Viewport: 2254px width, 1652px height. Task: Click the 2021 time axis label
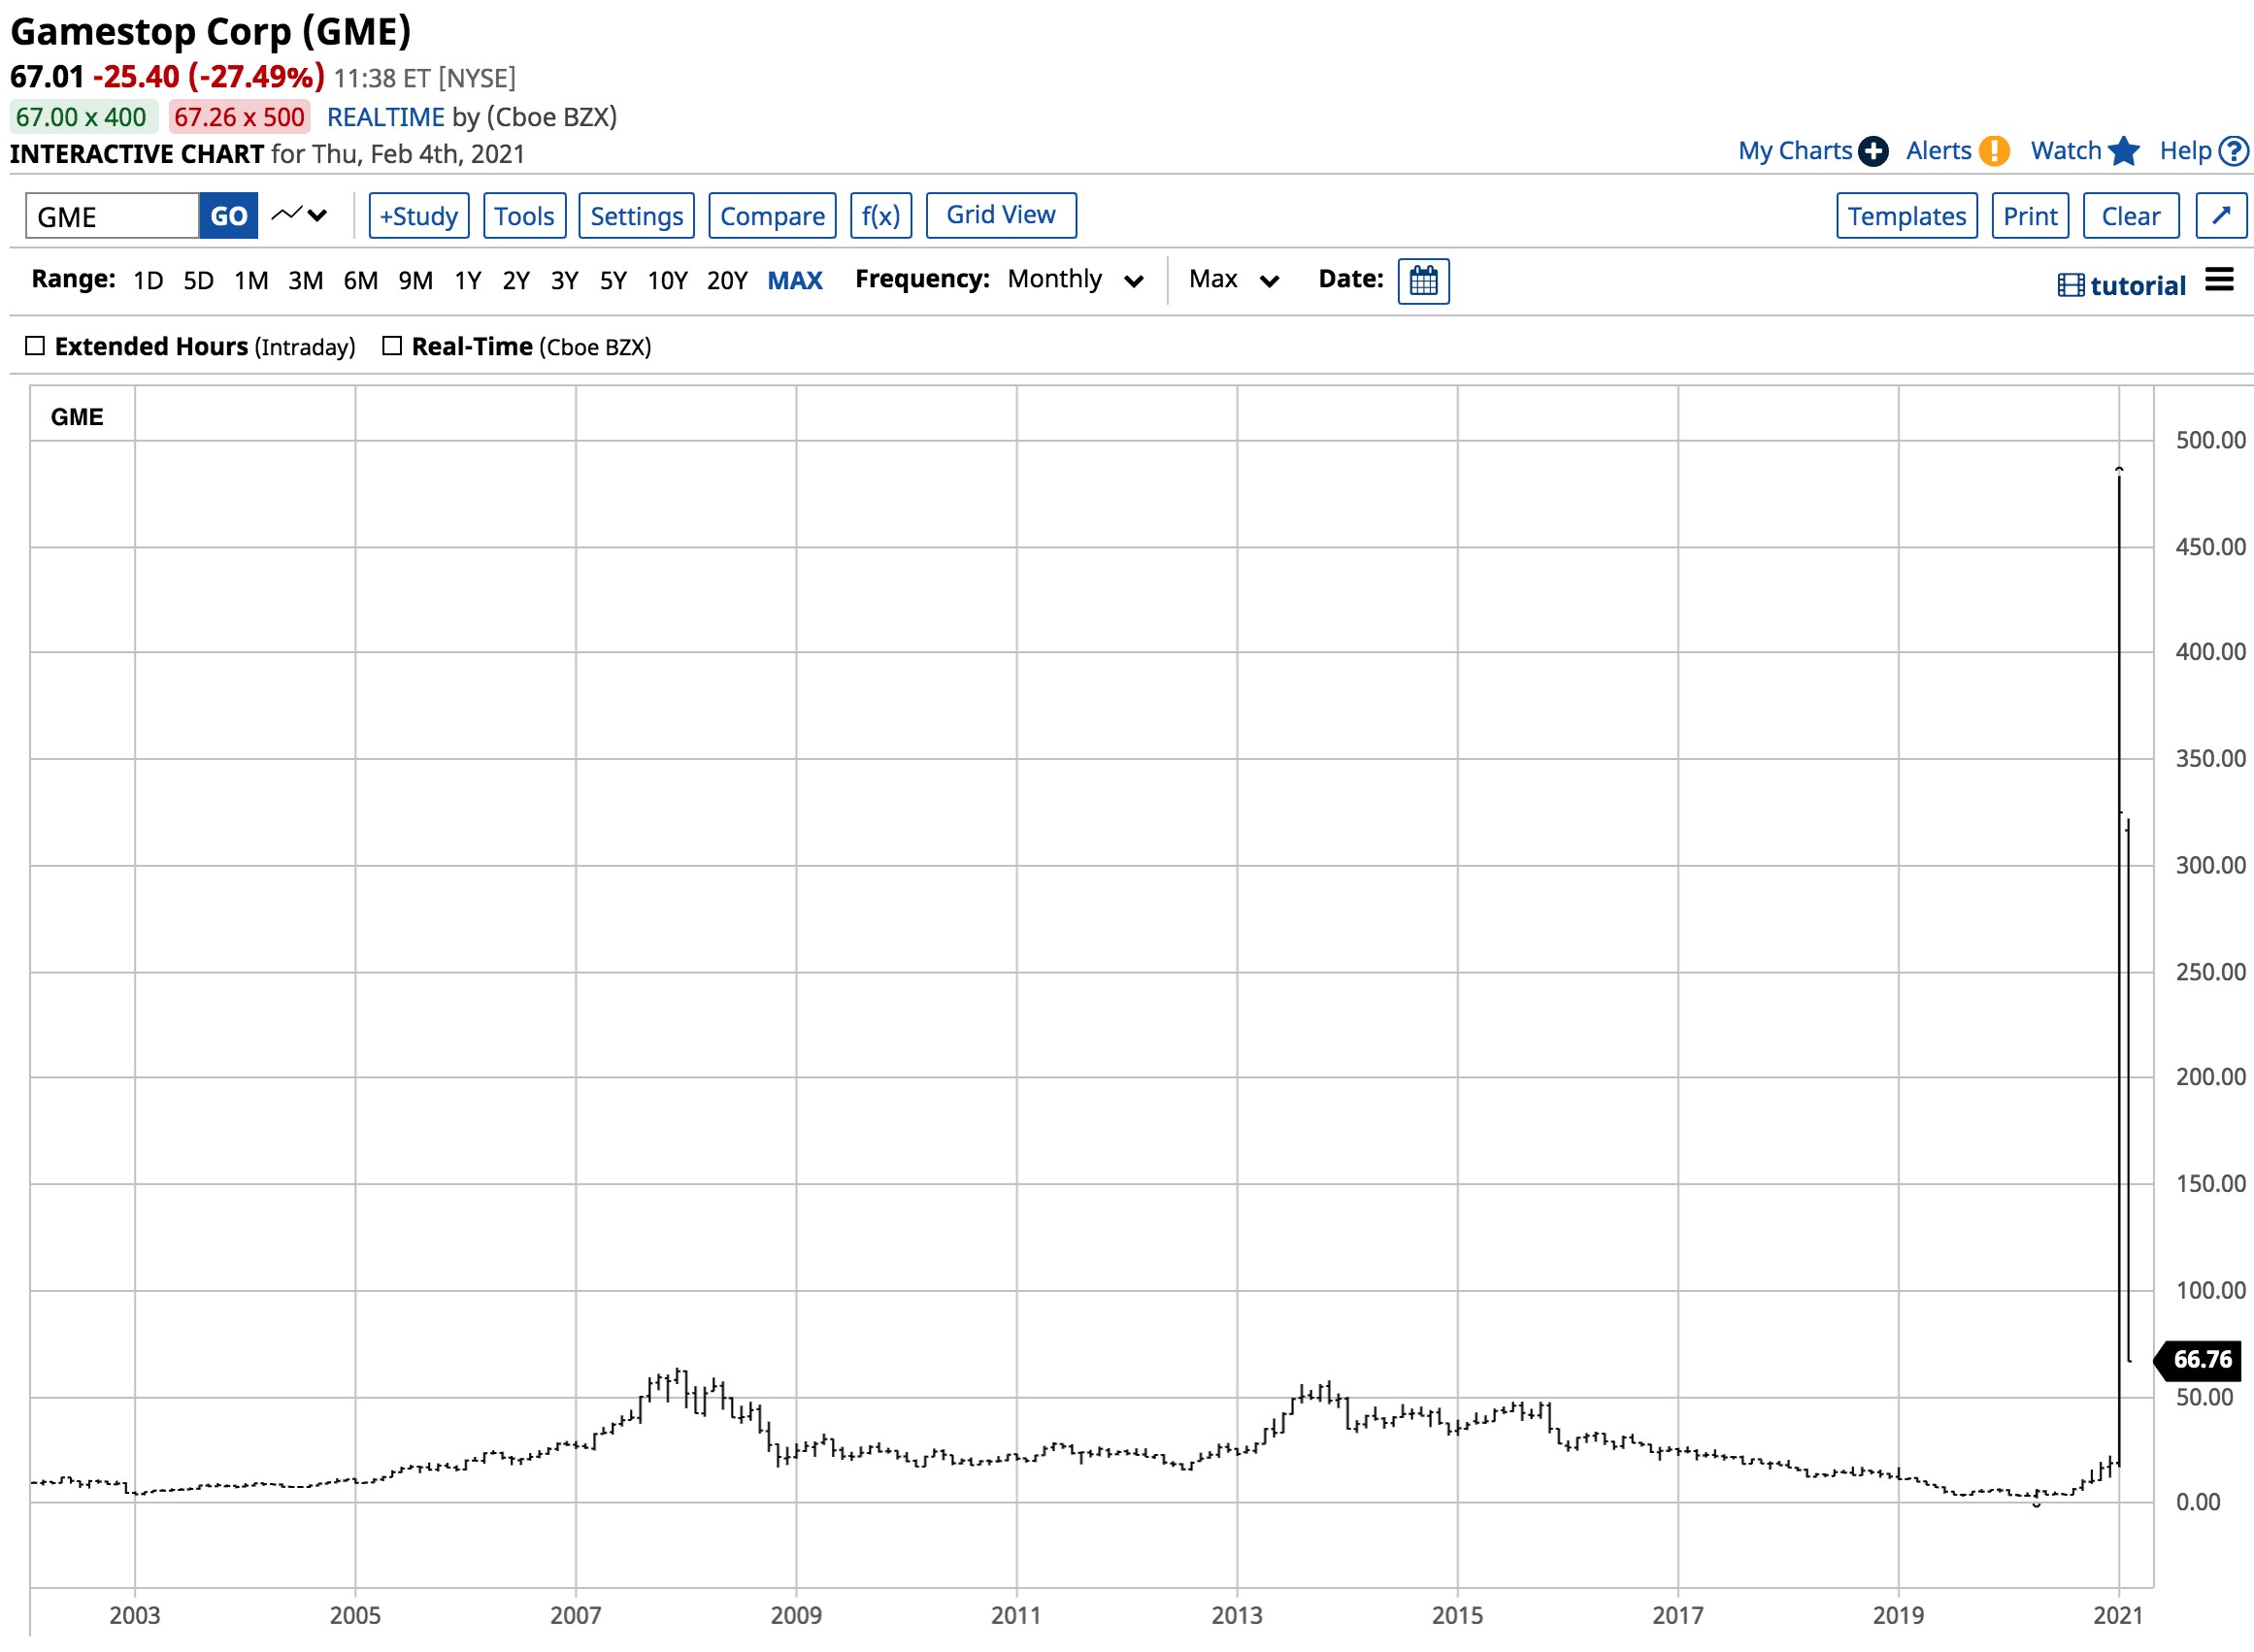[x=2118, y=1615]
